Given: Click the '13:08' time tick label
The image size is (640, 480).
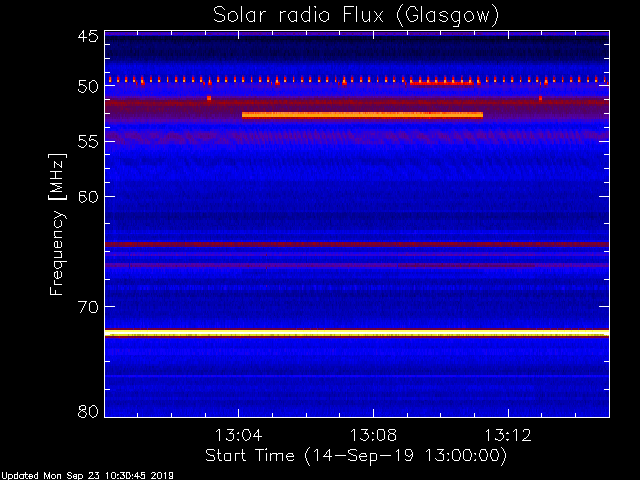Looking at the screenshot, I should 373,435.
